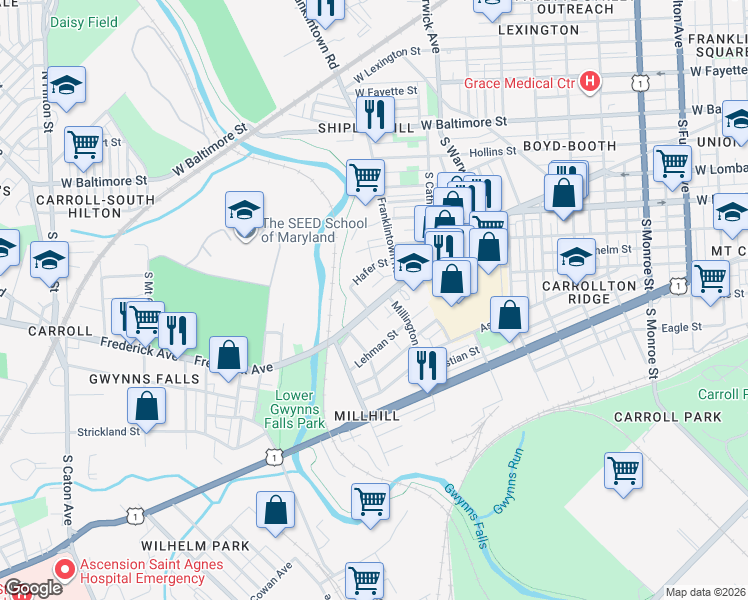
Task: Click the Strickland St street label
Action: [109, 432]
